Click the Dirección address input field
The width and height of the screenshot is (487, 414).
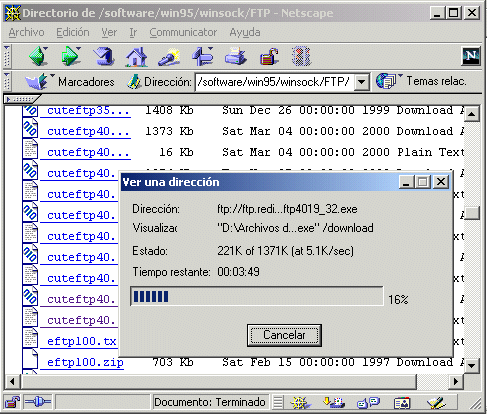275,82
